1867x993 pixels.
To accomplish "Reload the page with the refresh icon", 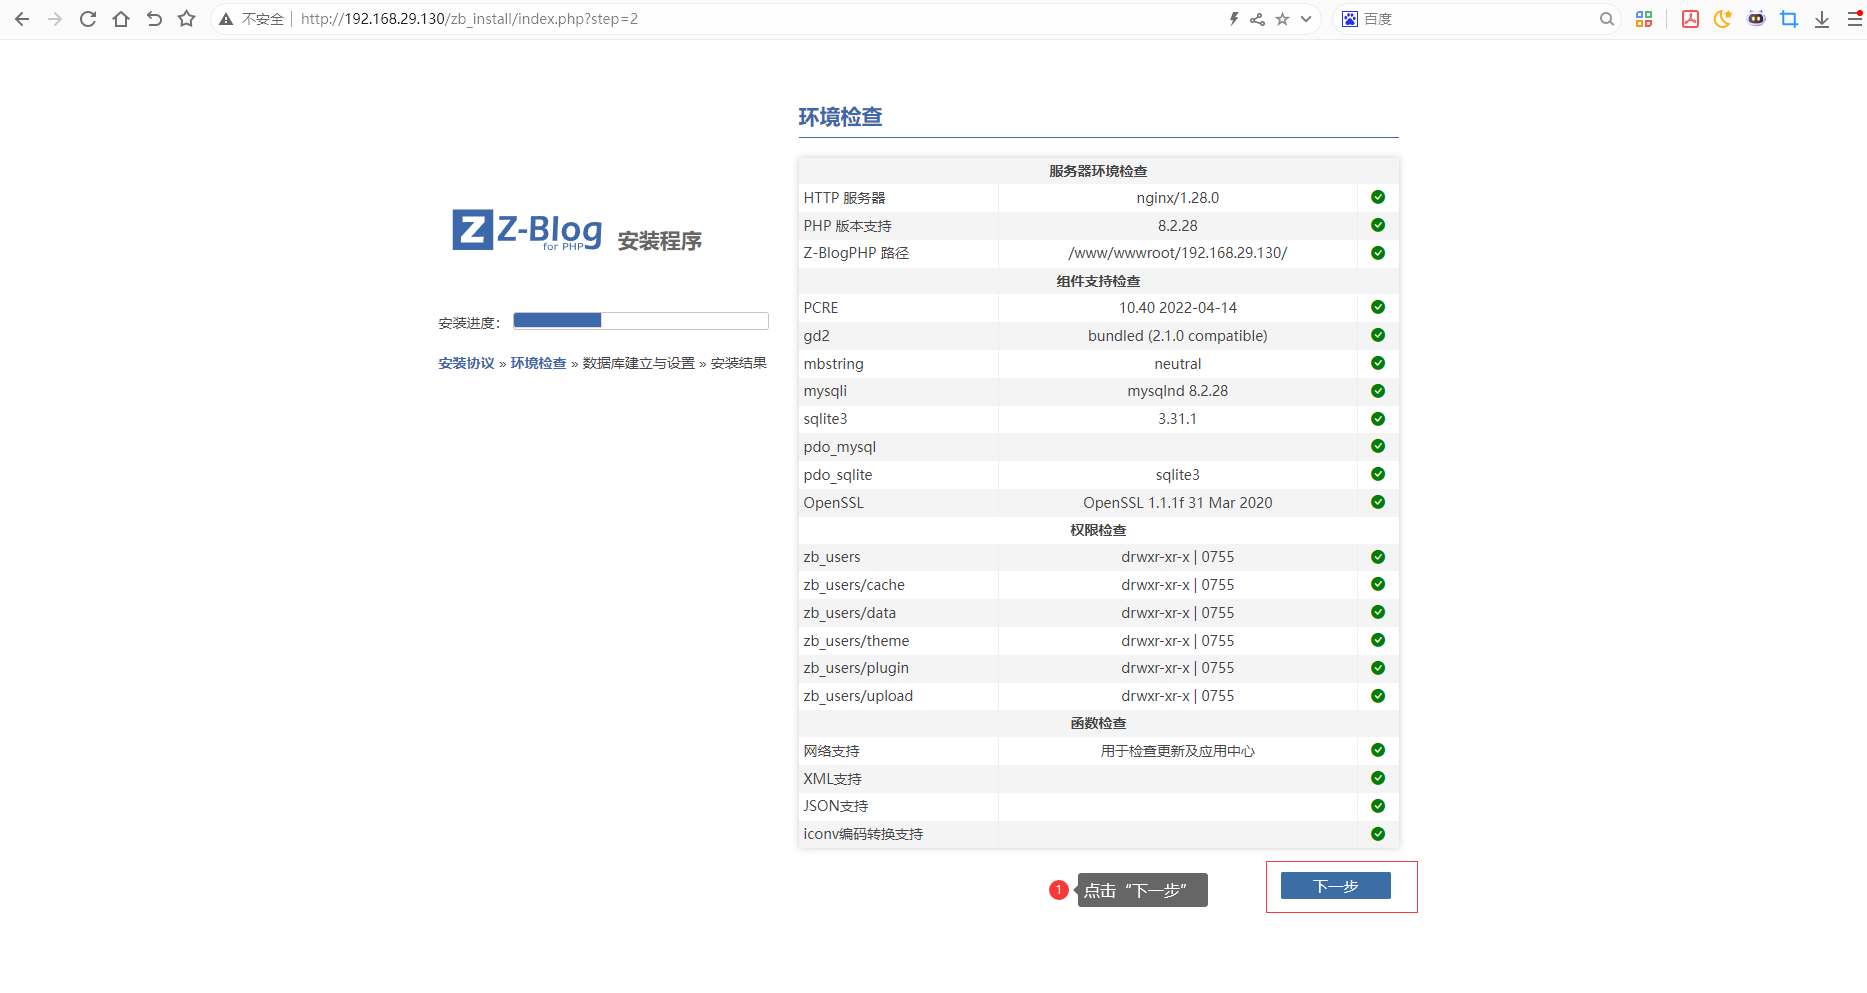I will click(88, 19).
